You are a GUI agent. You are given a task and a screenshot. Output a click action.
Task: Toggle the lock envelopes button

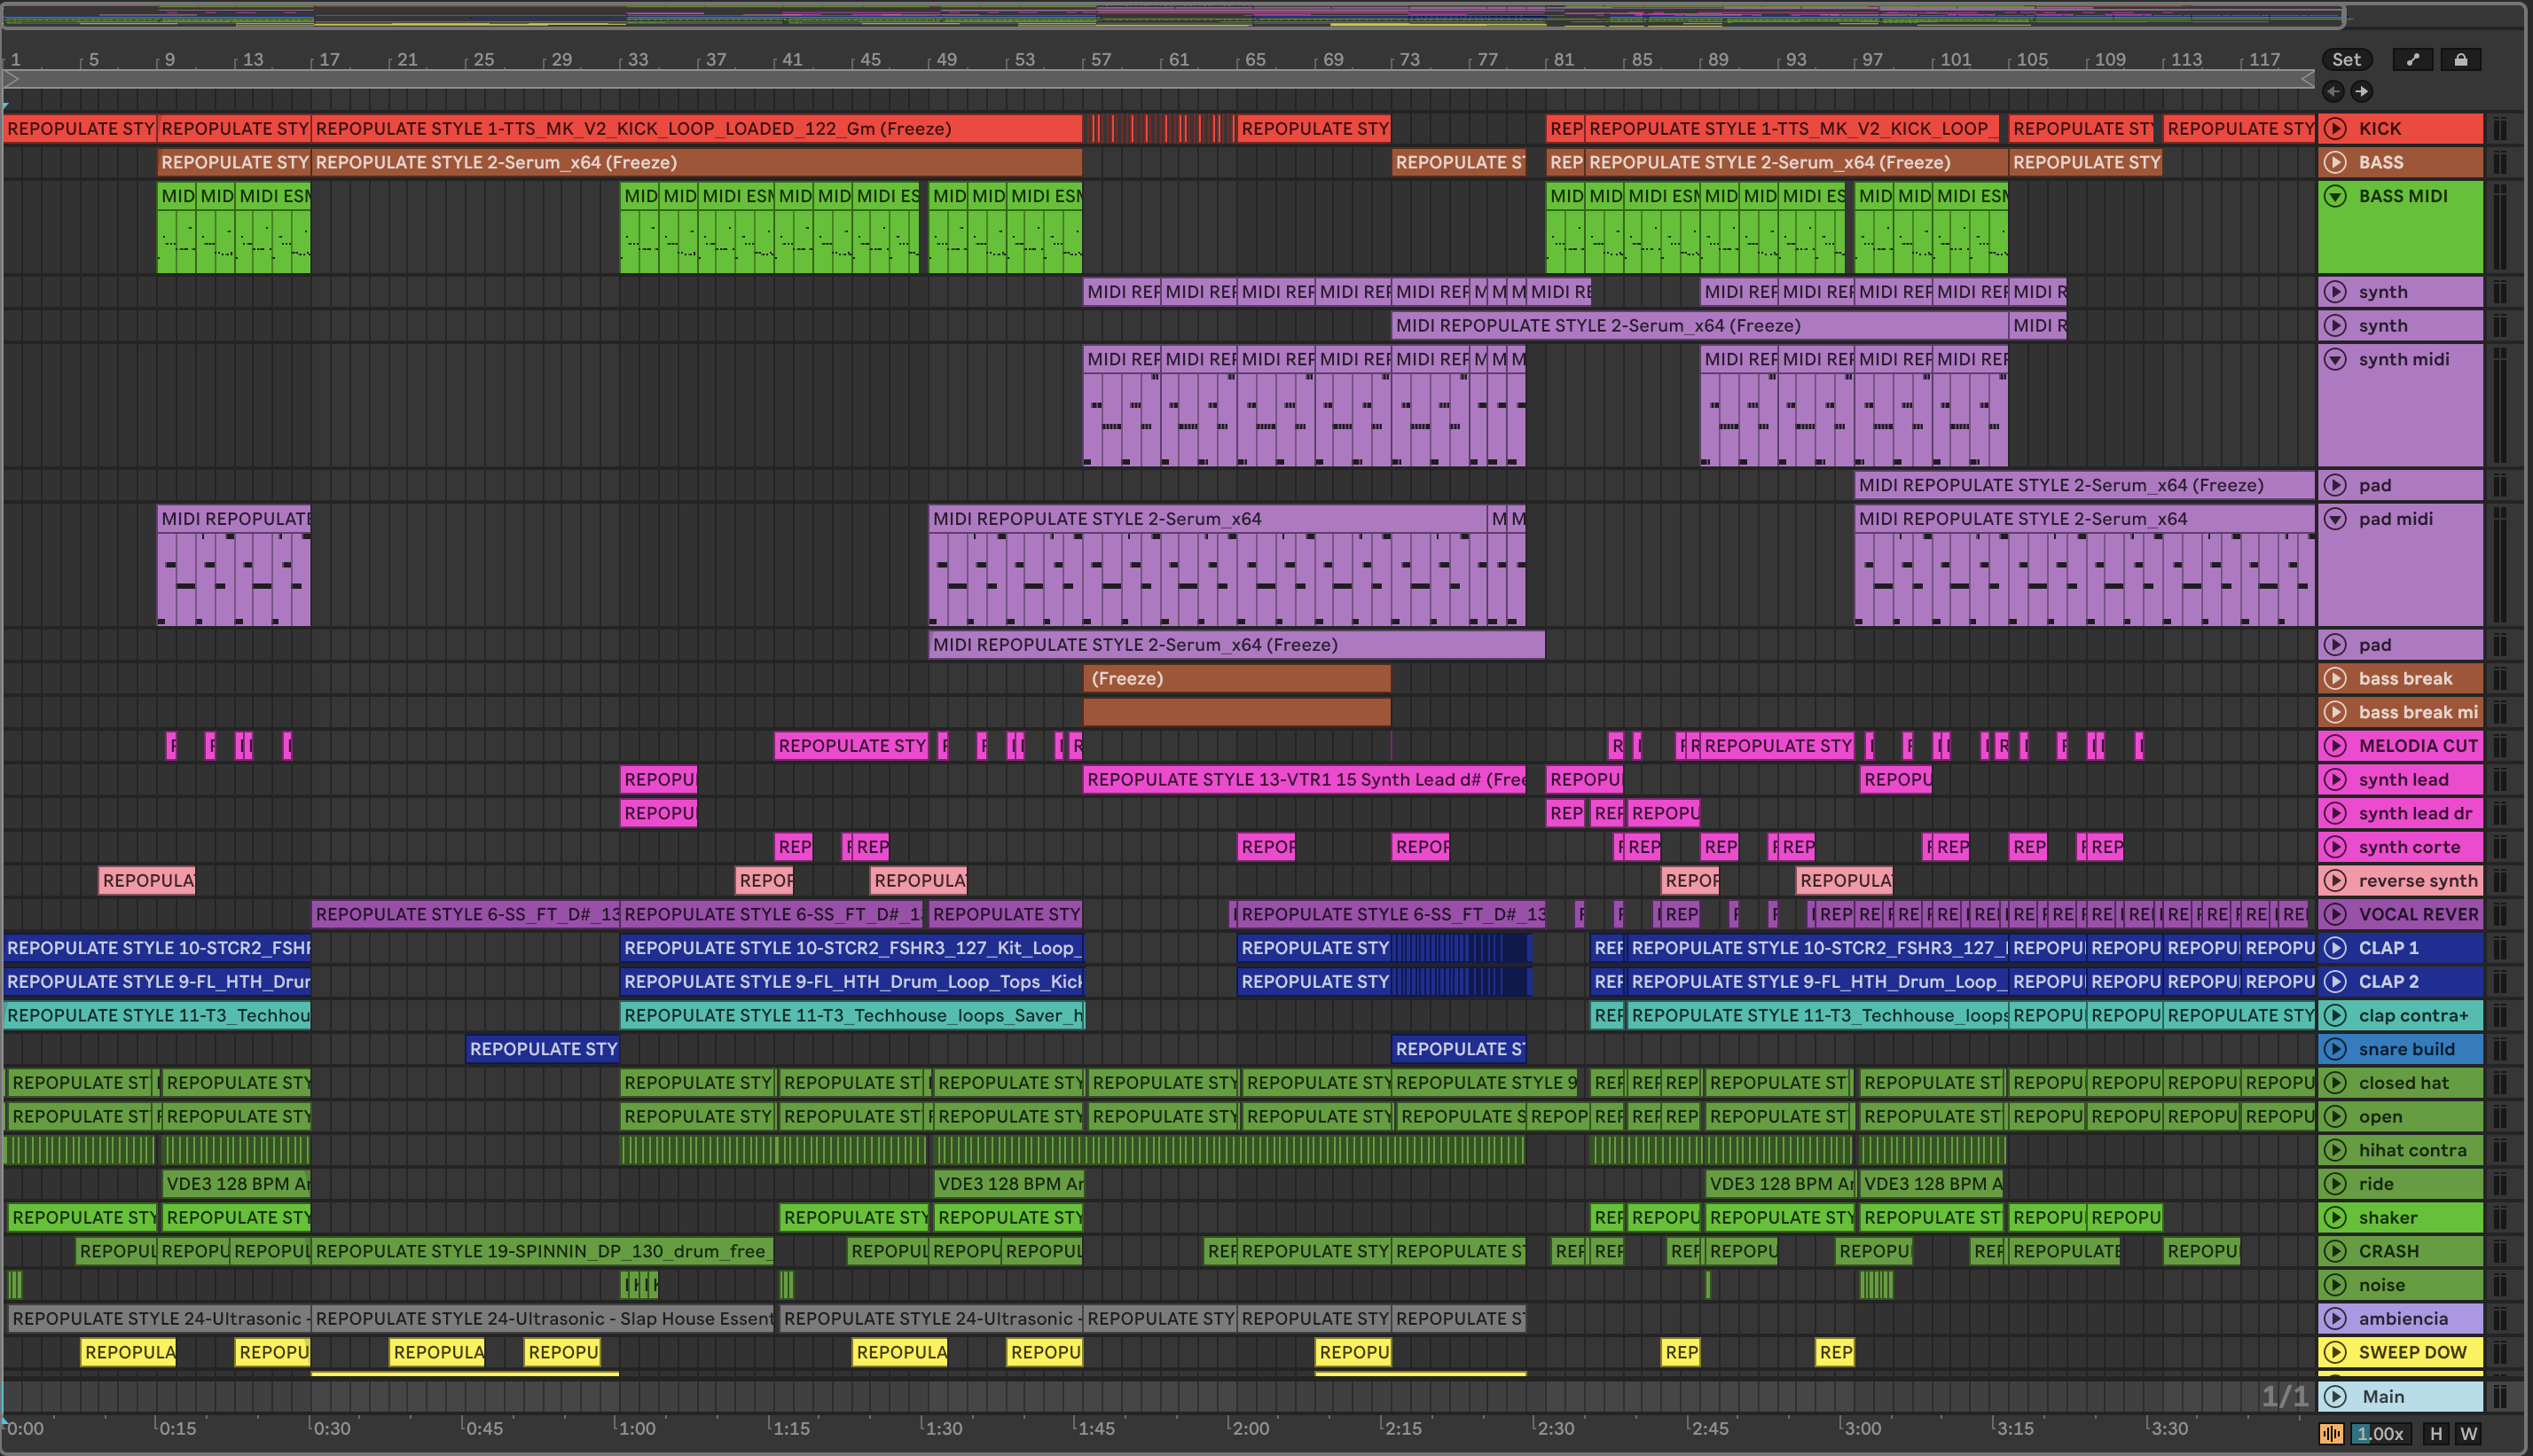coord(2461,60)
